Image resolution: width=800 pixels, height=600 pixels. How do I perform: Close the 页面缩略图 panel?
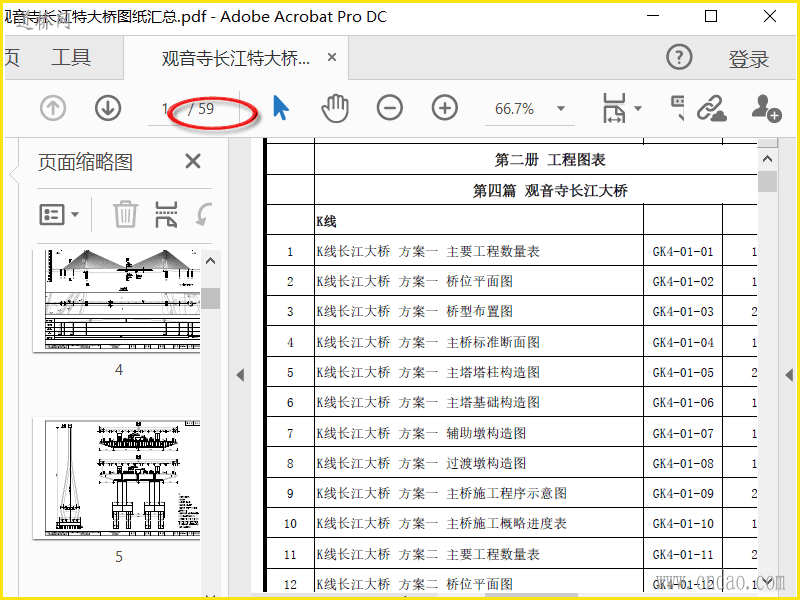[x=193, y=162]
